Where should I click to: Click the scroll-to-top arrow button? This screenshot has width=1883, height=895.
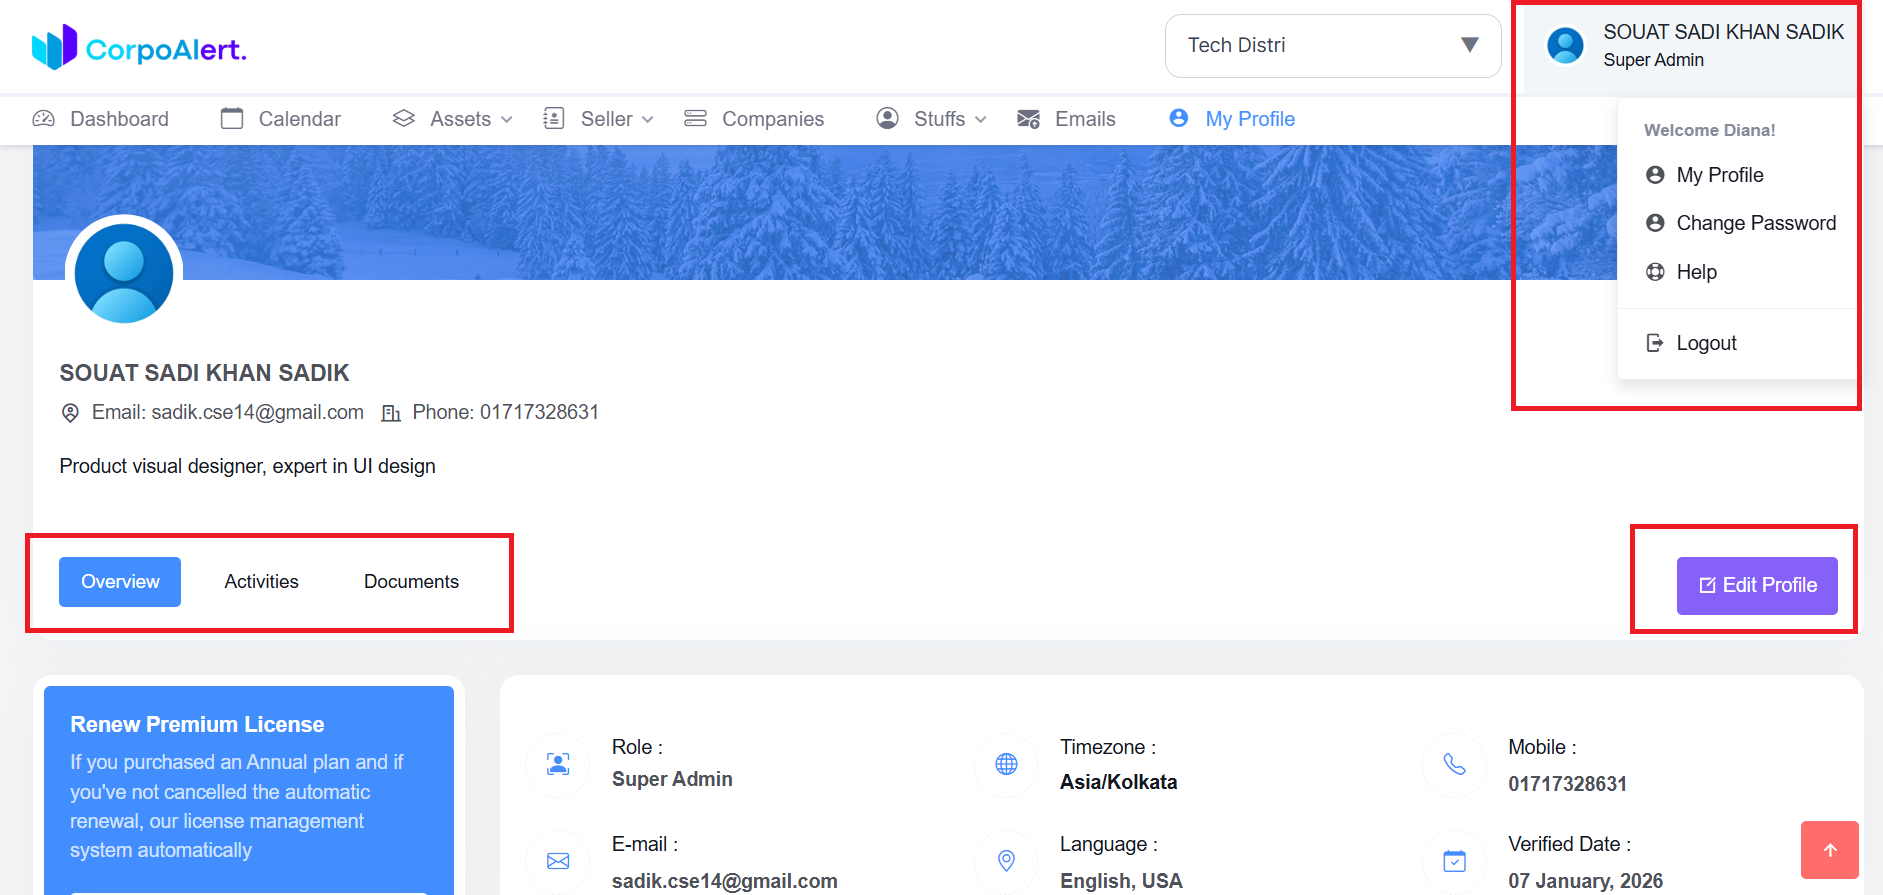pos(1829,850)
